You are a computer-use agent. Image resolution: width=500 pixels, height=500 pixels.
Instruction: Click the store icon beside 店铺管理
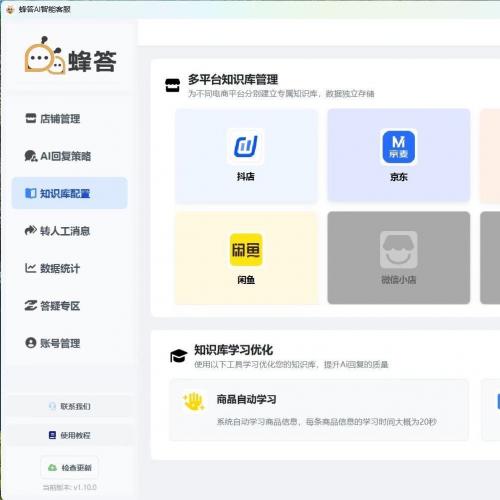click(31, 118)
